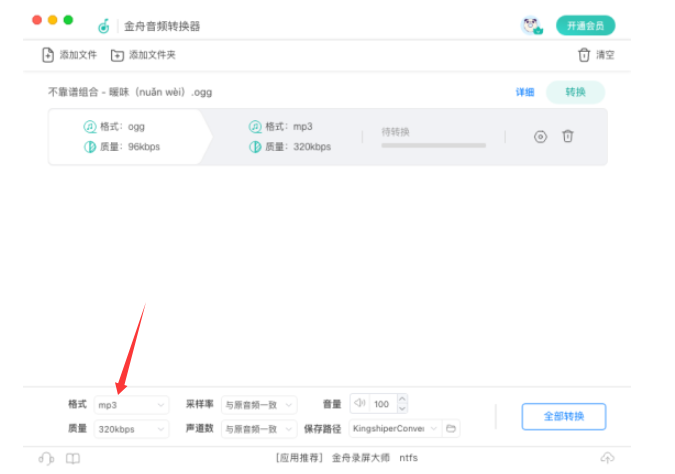Click the target 质量 320kbps icon

(255, 147)
